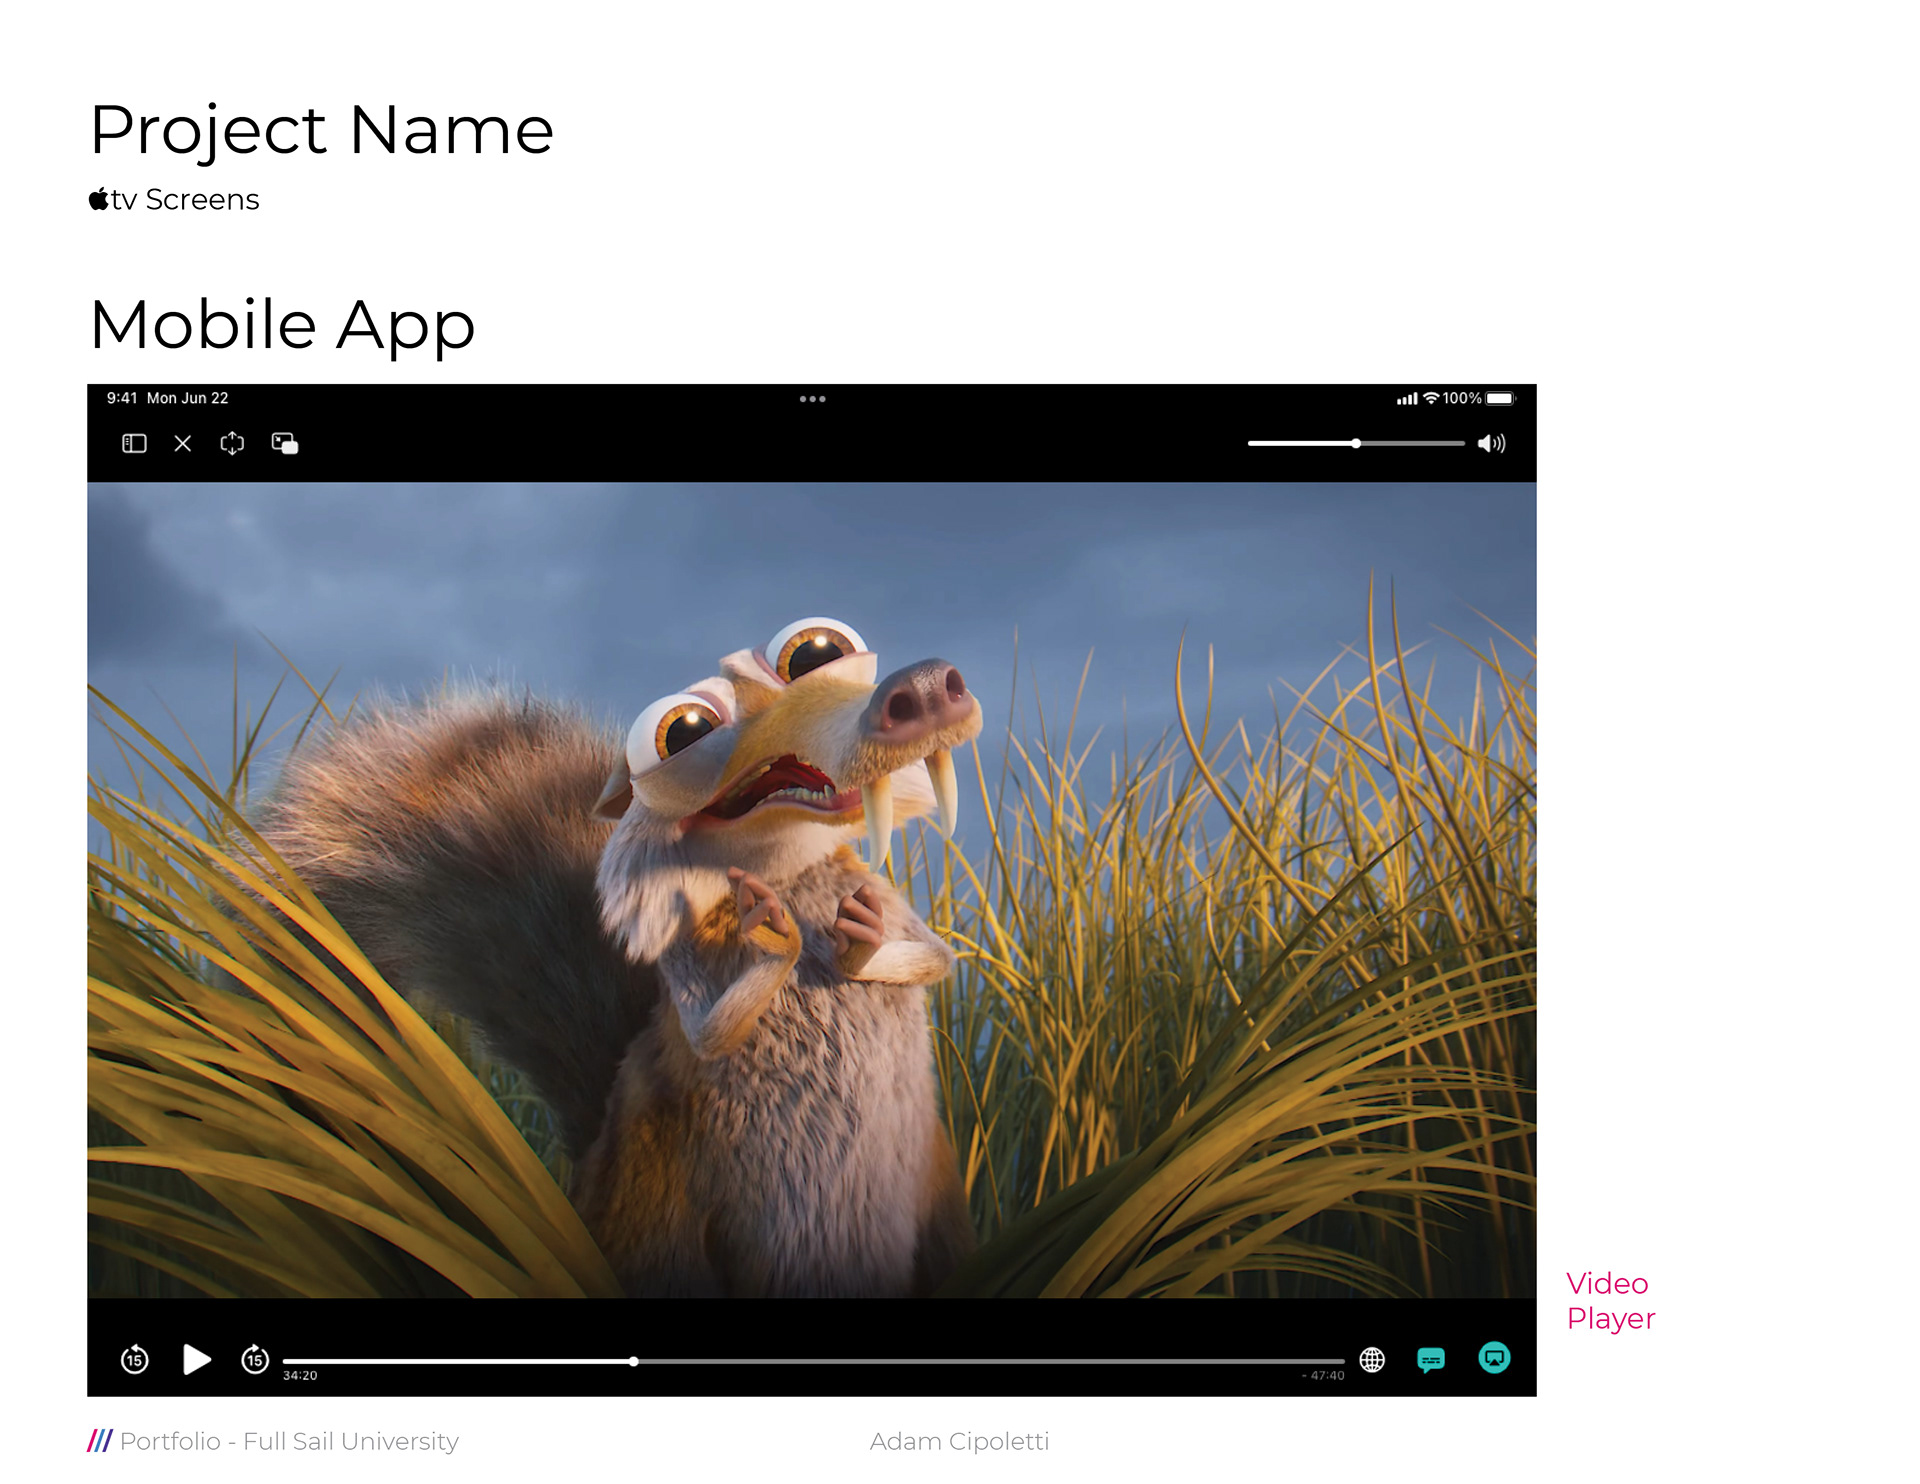Tap the fullscreen expand icon

(x=232, y=443)
